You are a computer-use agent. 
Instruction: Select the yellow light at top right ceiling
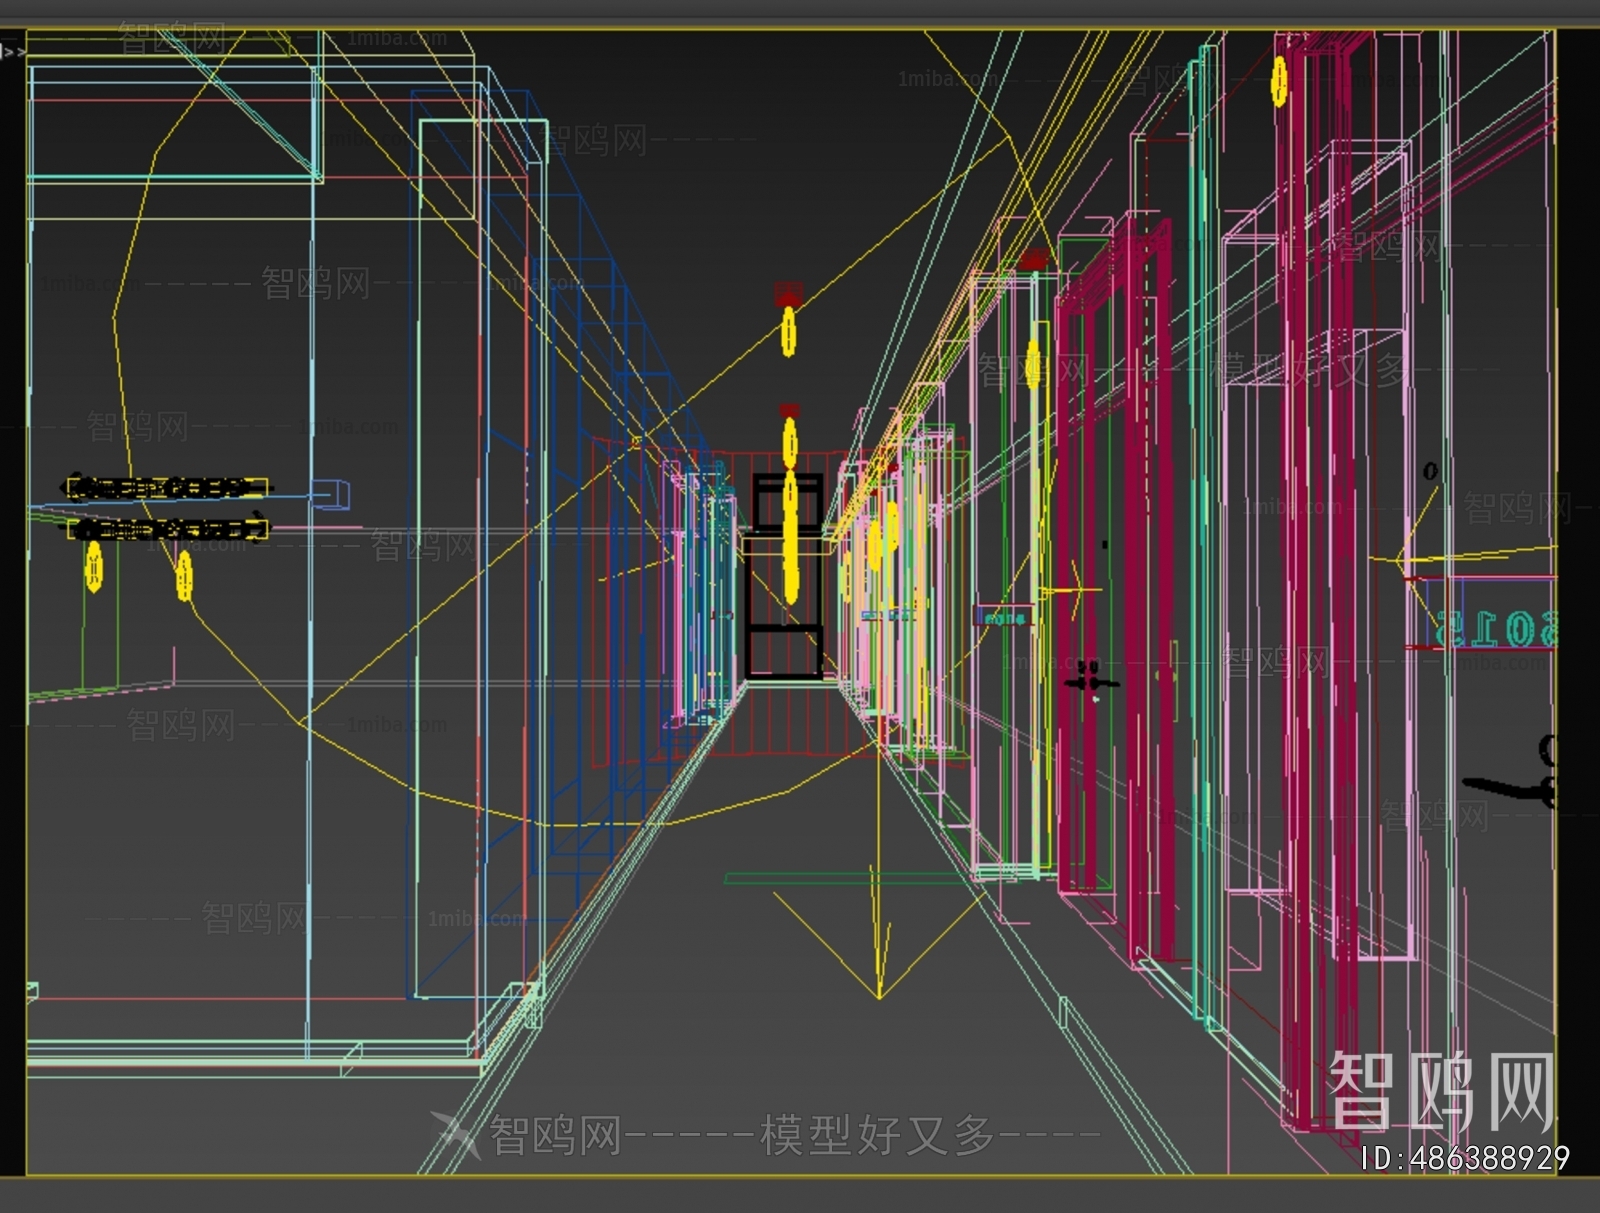(x=1279, y=81)
